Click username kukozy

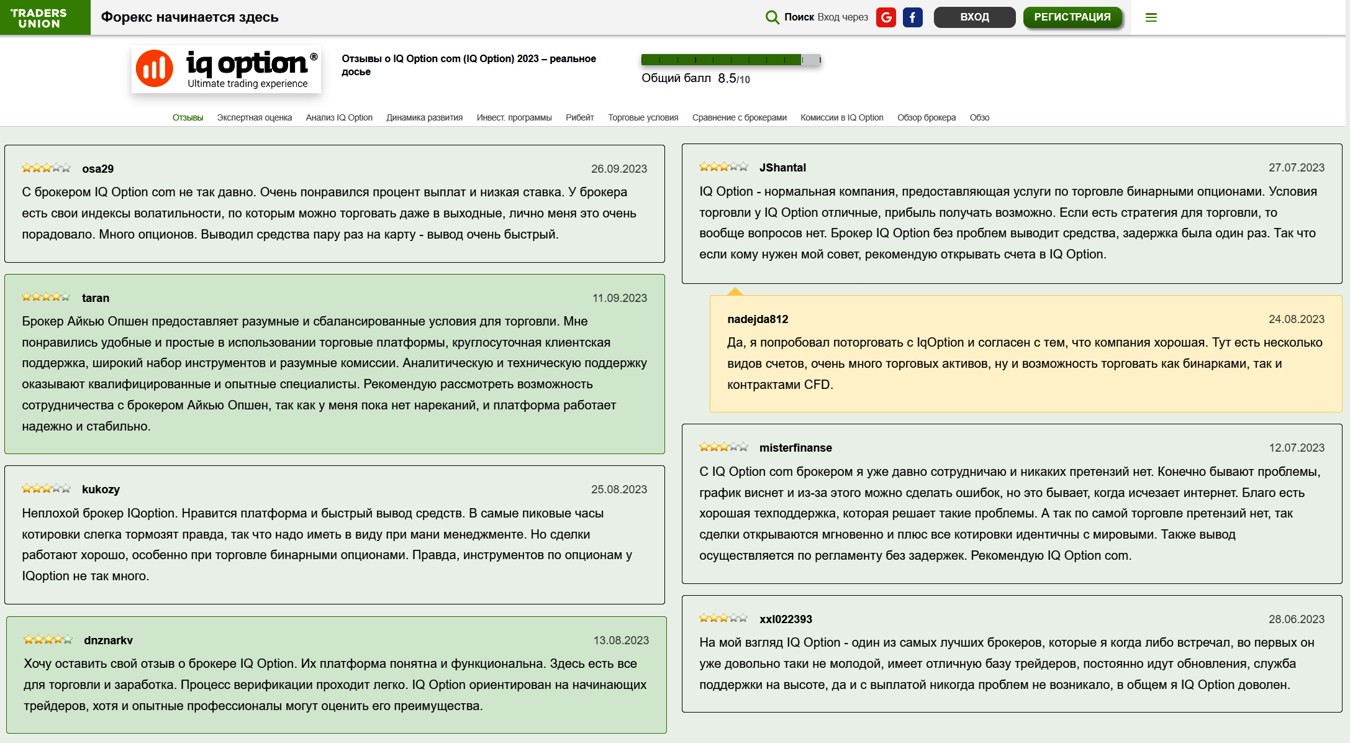[x=101, y=489]
